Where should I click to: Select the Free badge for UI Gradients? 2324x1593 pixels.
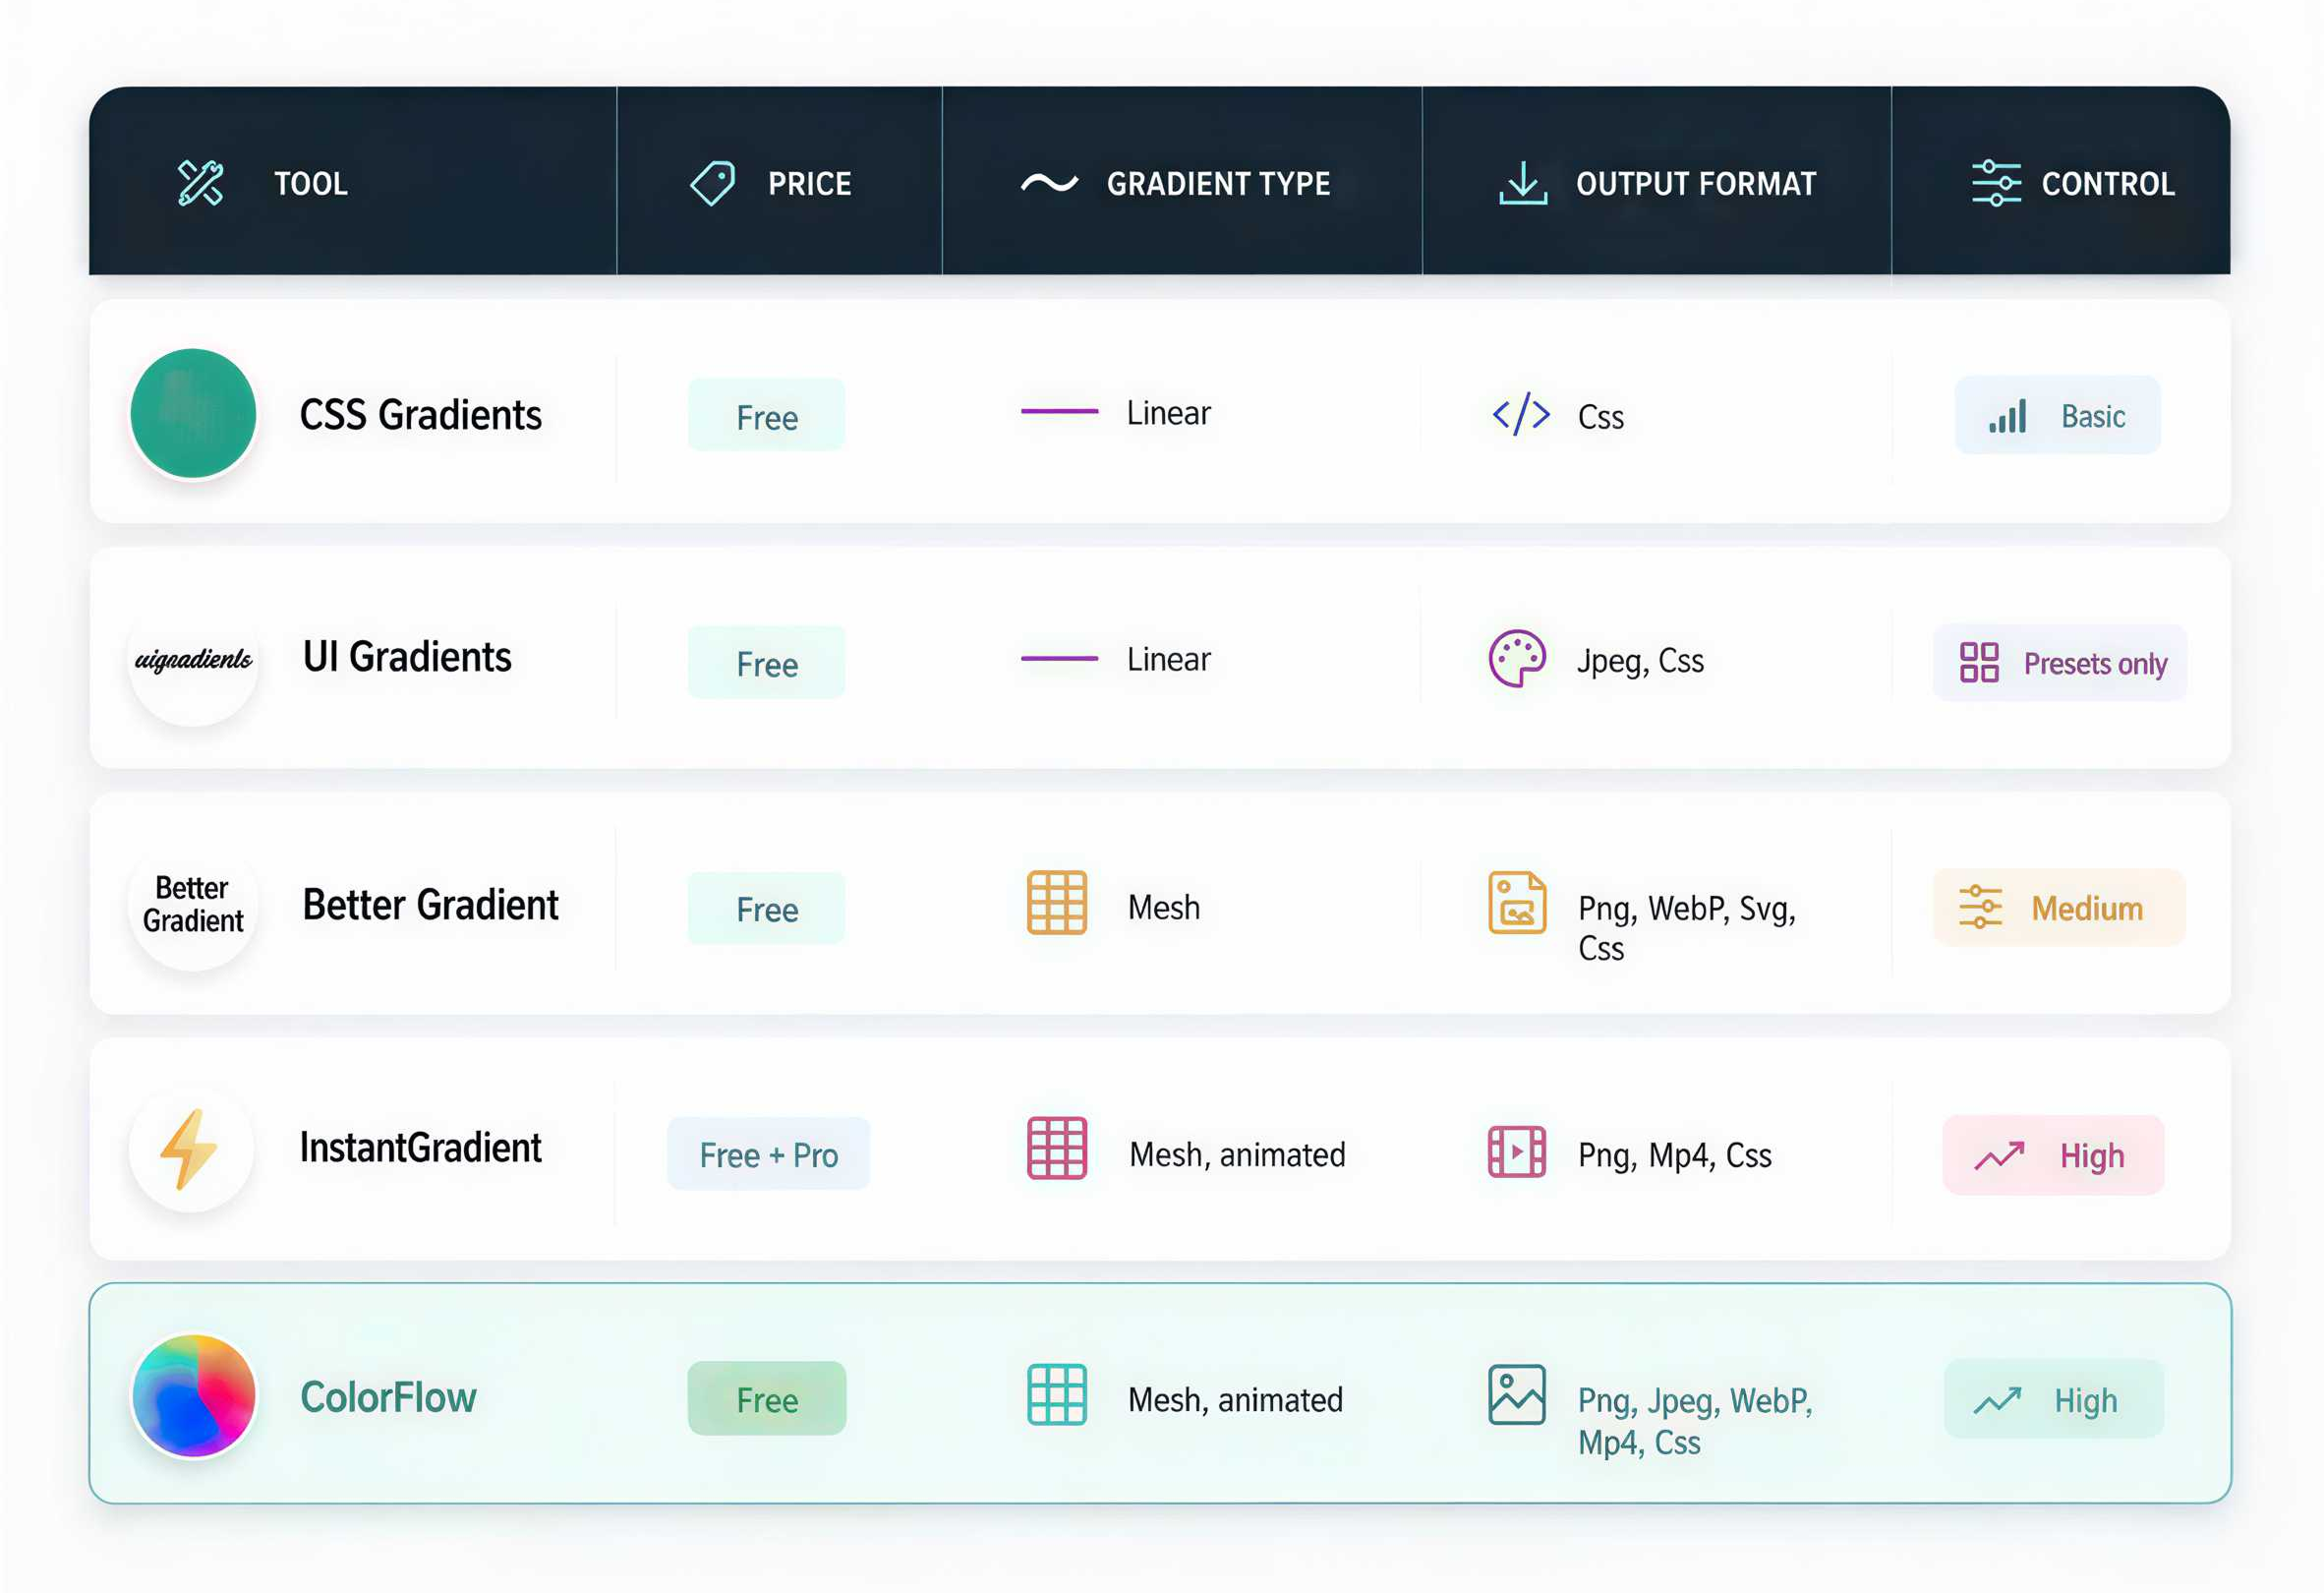pos(766,662)
